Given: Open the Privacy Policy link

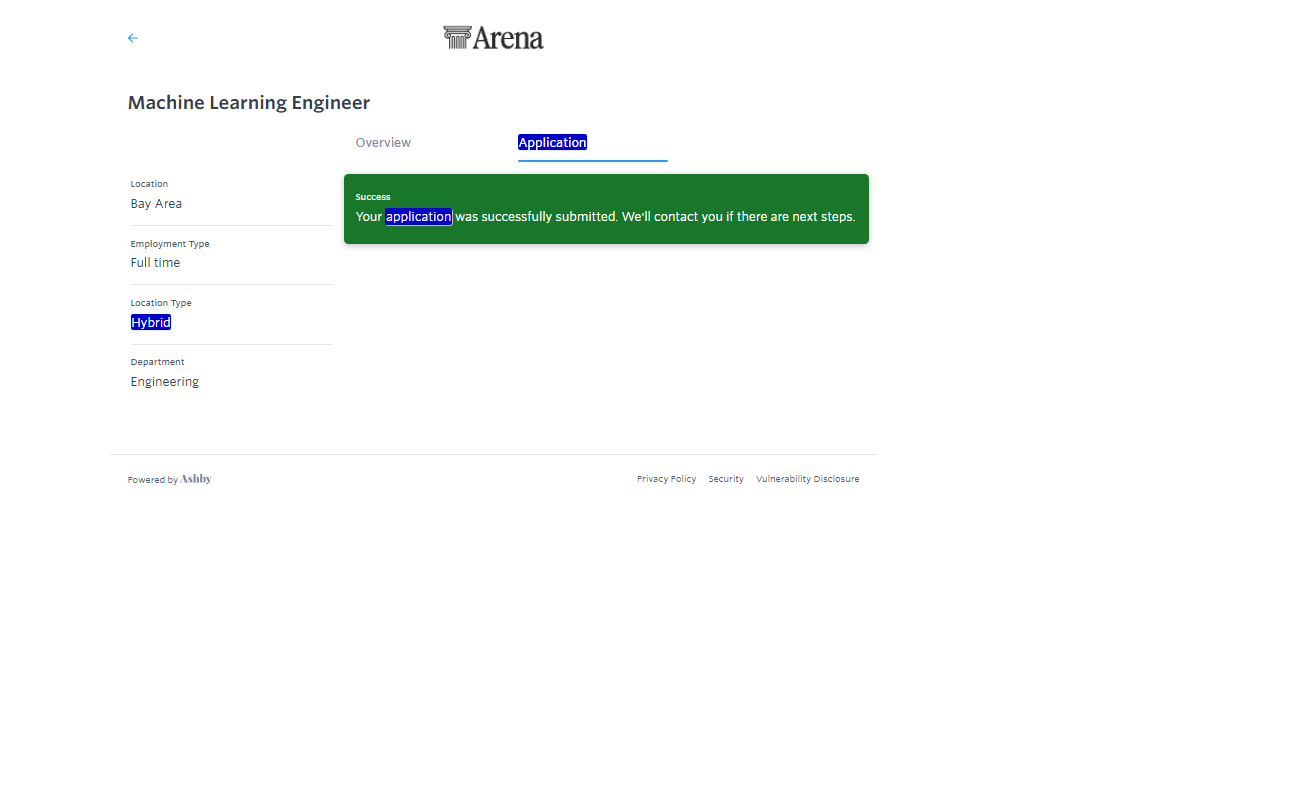Looking at the screenshot, I should coord(666,479).
